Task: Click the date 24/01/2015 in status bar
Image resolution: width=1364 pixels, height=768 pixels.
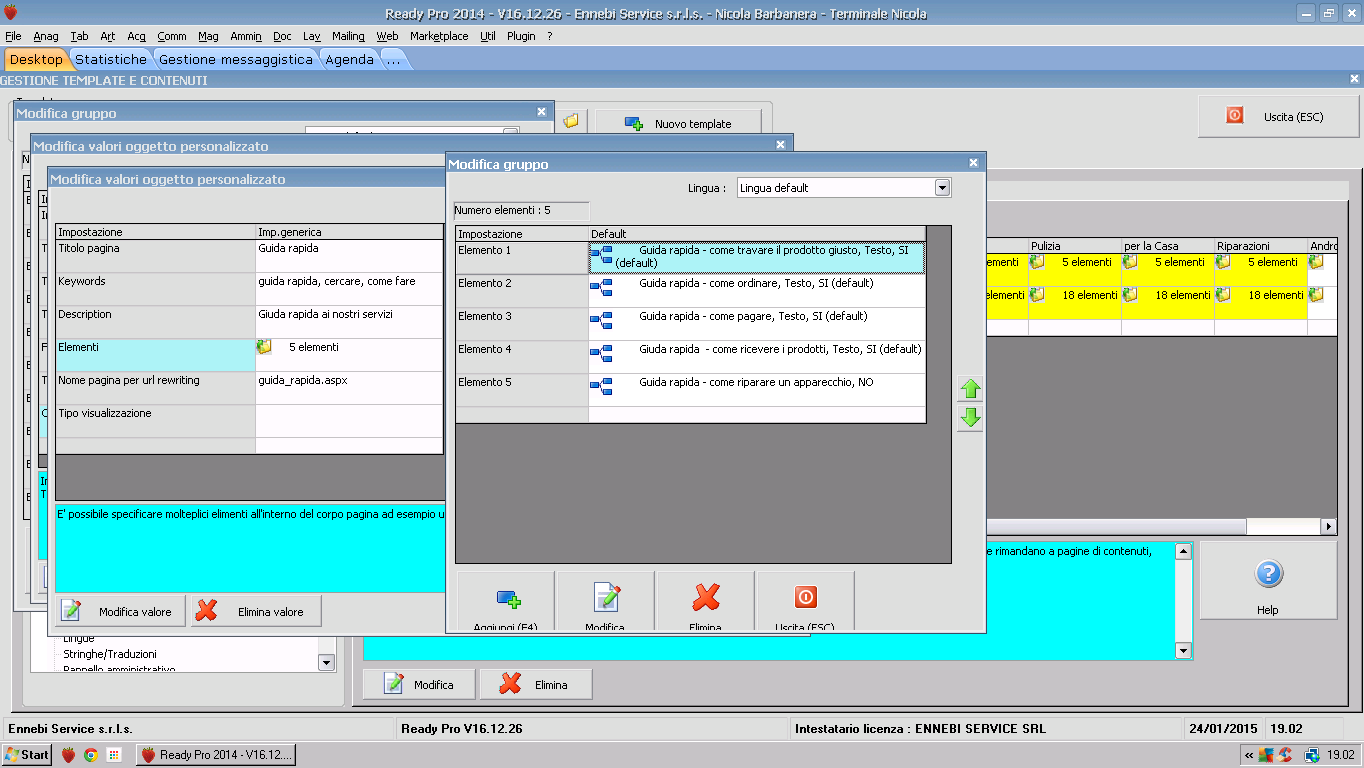Action: coord(1221,728)
